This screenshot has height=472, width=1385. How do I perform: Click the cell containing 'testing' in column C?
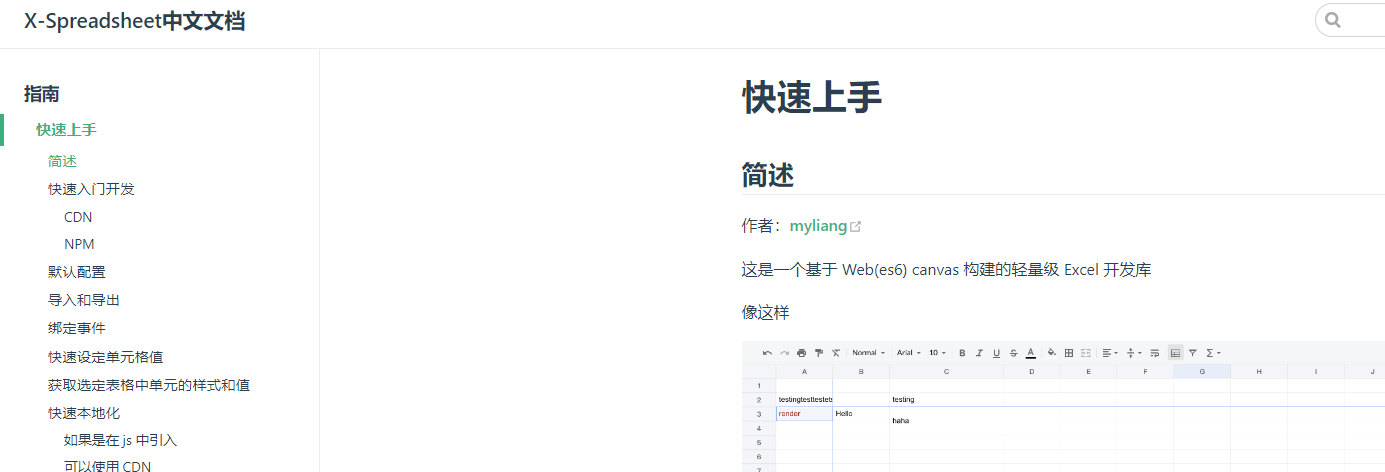946,400
